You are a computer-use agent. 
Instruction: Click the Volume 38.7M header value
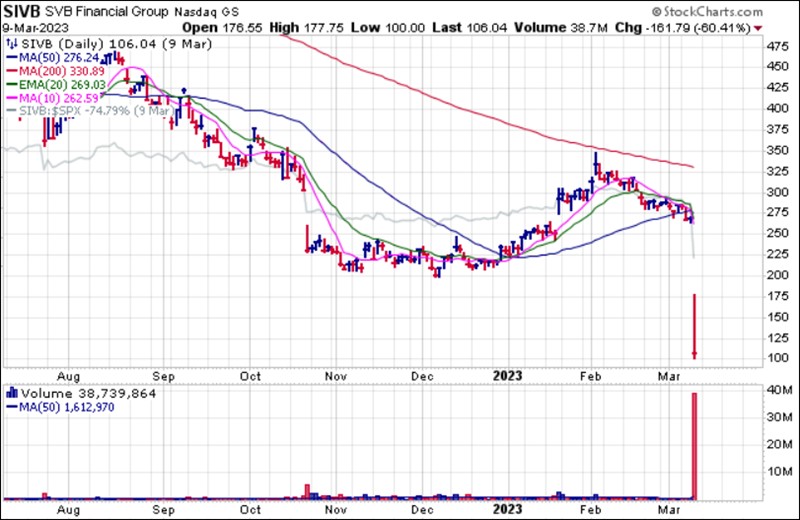[x=561, y=28]
